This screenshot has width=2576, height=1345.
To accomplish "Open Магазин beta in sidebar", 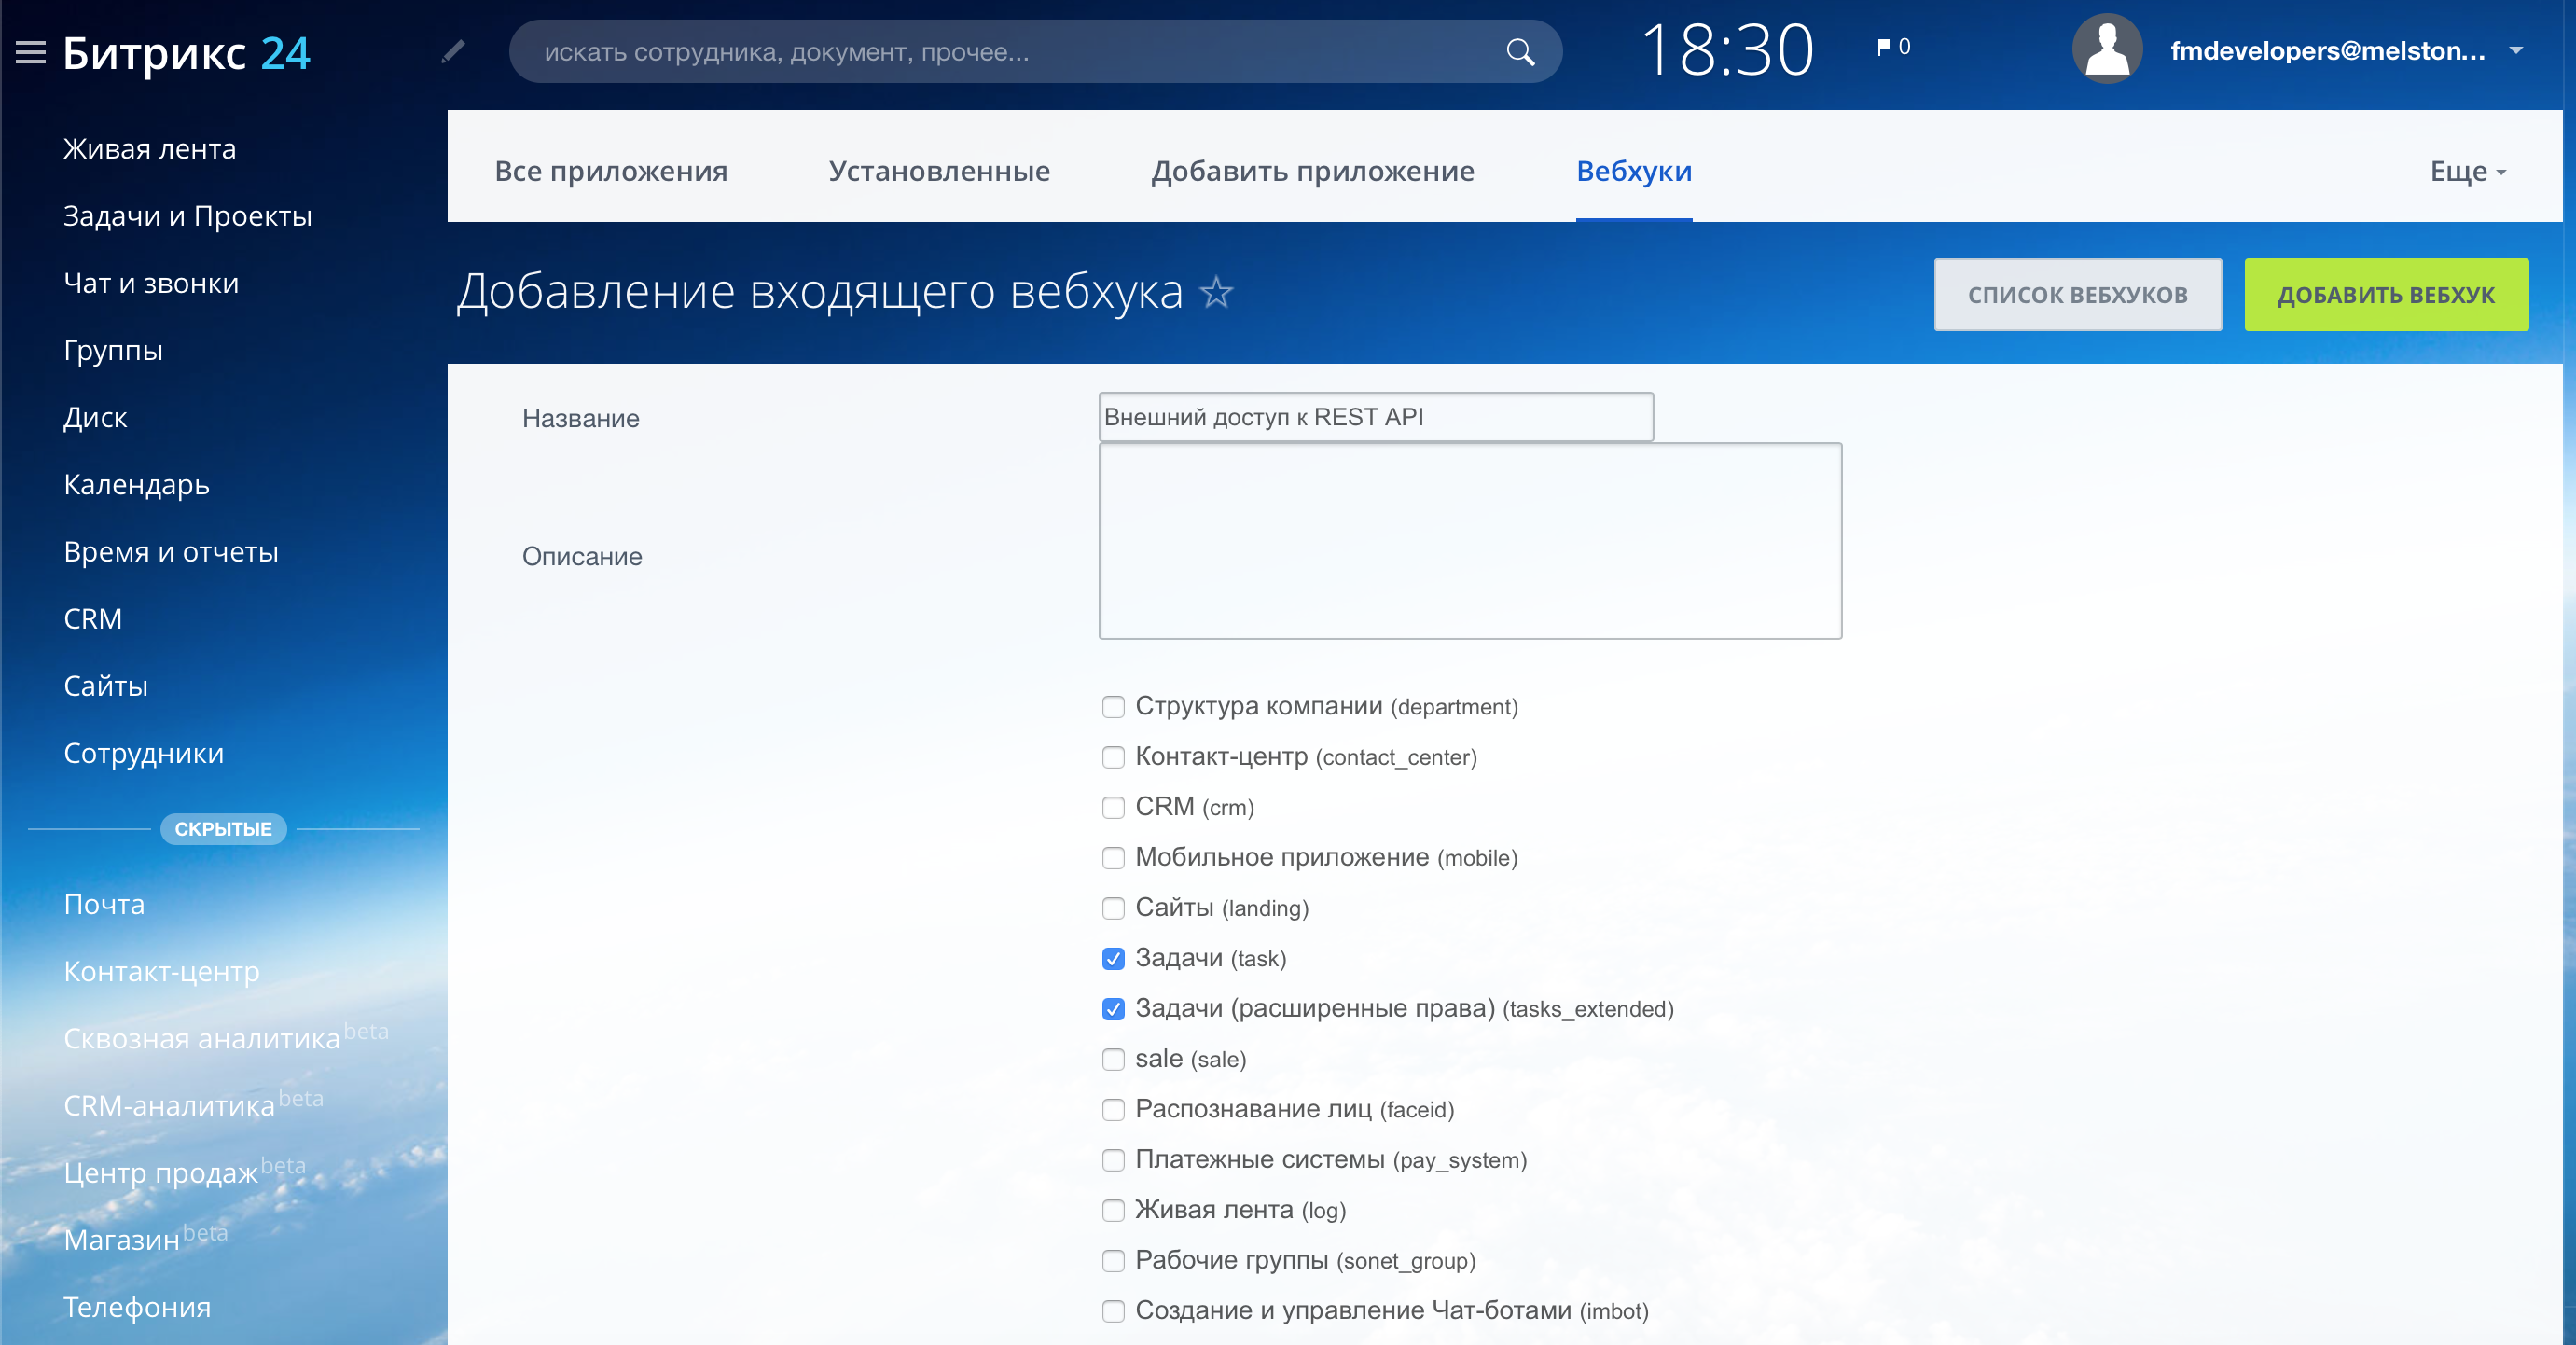I will click(x=146, y=1237).
